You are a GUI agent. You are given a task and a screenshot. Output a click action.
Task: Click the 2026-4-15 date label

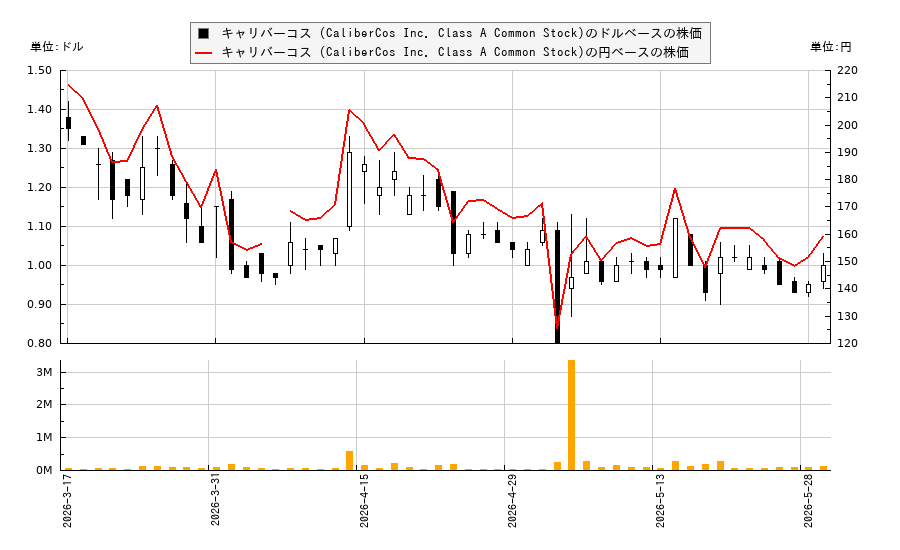pos(364,501)
